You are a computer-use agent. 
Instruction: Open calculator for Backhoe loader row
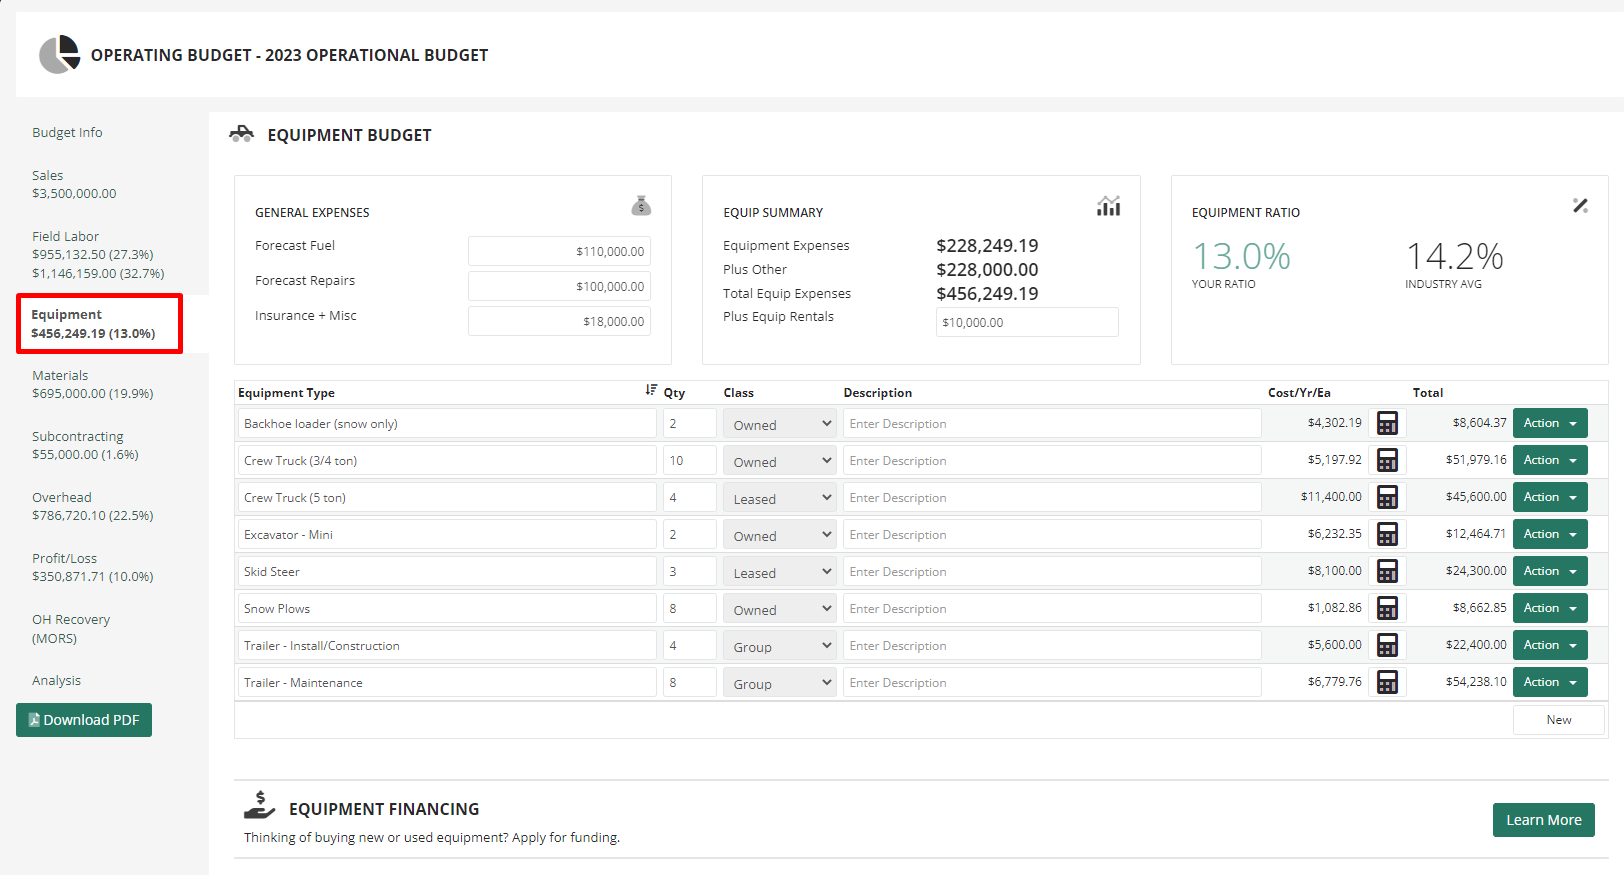[x=1387, y=423]
